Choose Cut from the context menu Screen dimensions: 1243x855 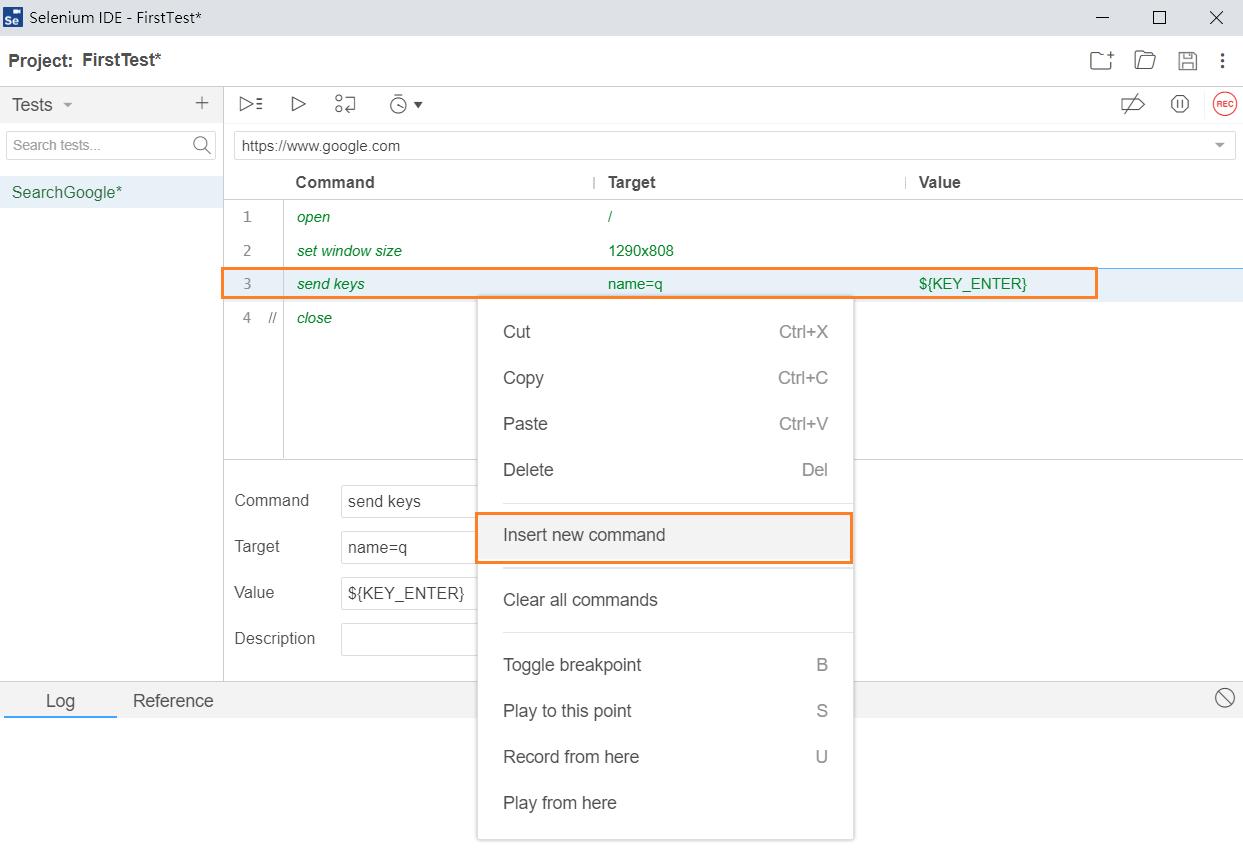coord(665,332)
